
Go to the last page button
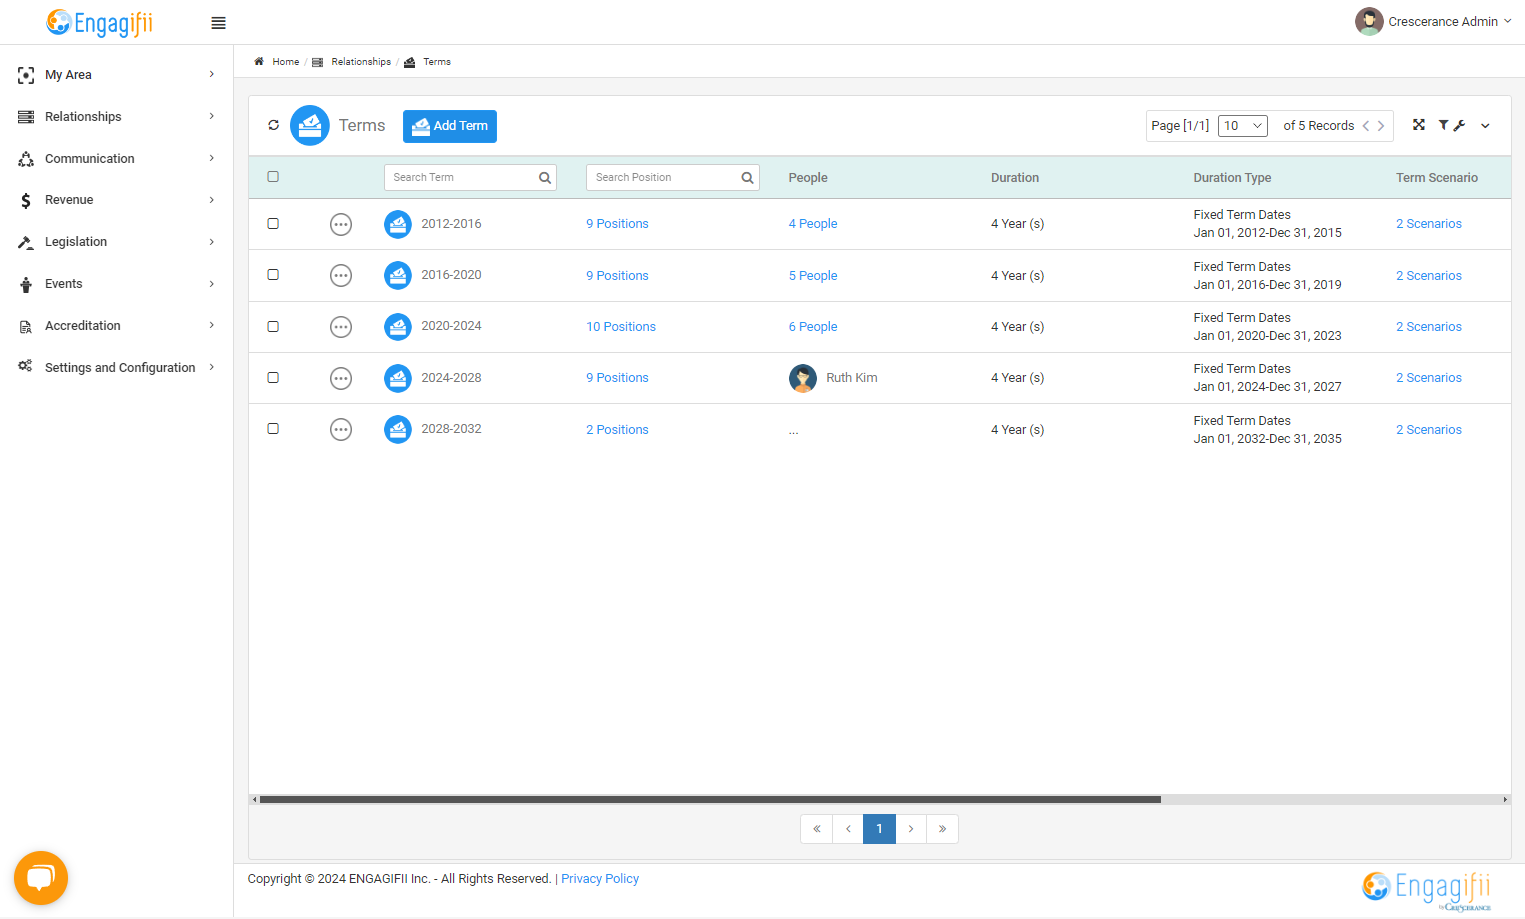942,829
